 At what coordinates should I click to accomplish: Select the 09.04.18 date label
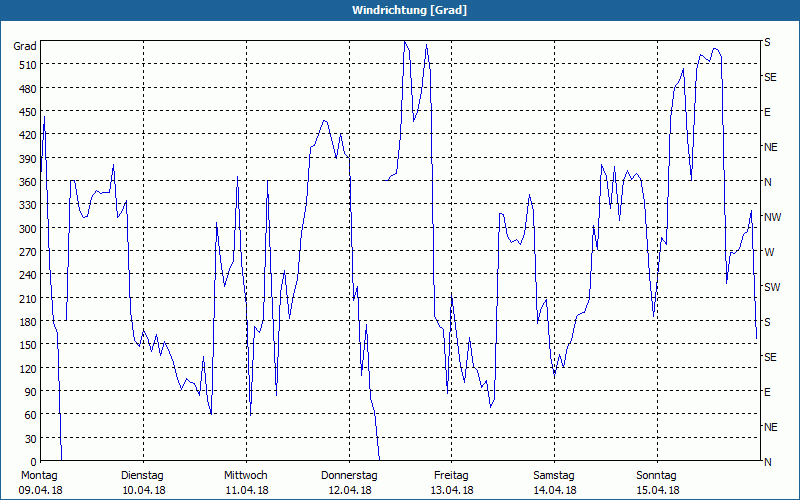click(39, 490)
